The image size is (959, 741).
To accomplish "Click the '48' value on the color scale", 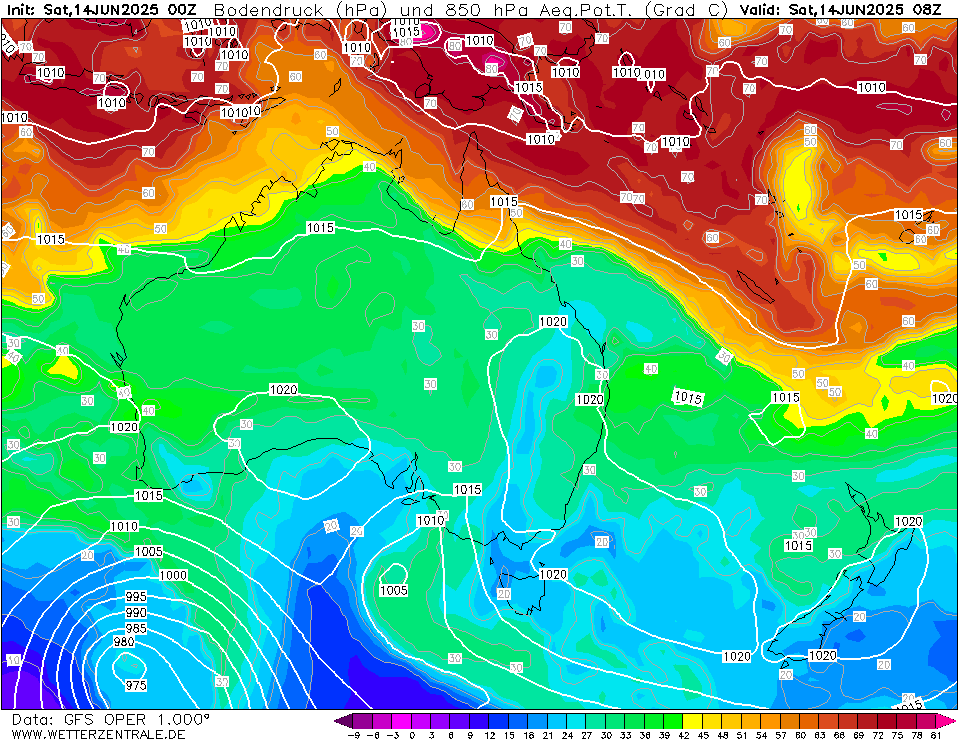I will click(722, 735).
